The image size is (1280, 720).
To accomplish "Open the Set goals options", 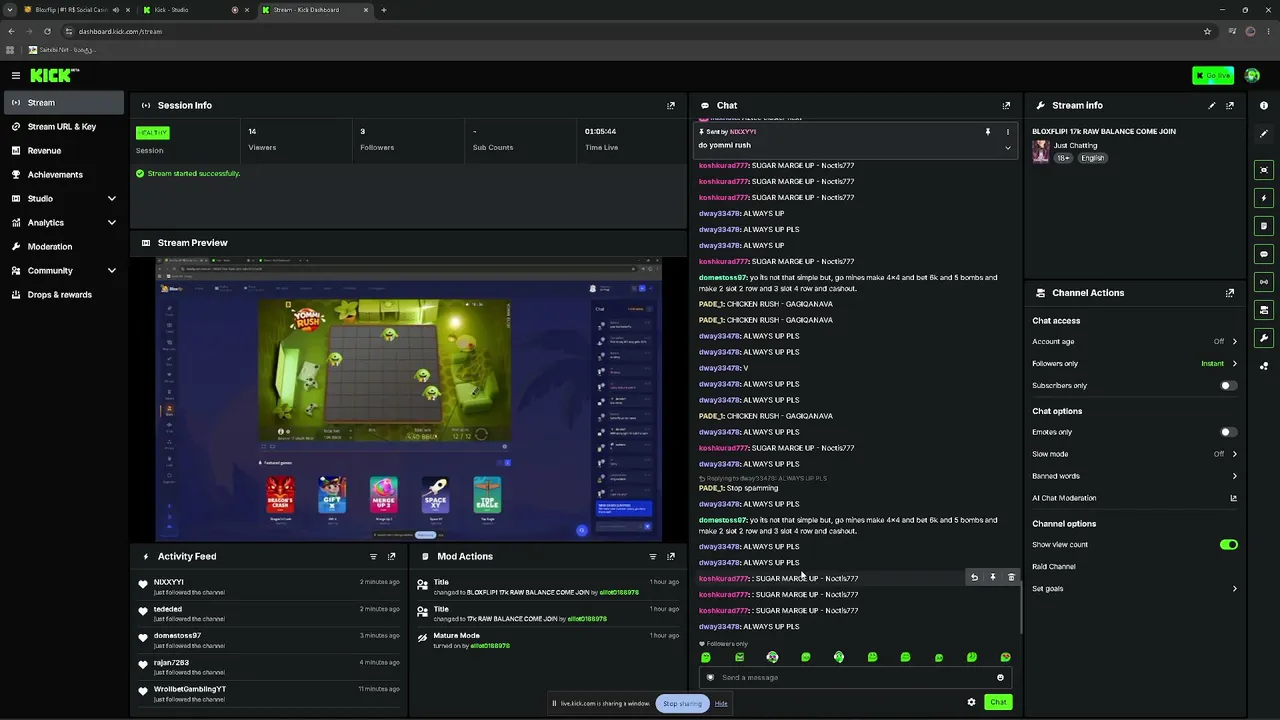I will (1135, 589).
